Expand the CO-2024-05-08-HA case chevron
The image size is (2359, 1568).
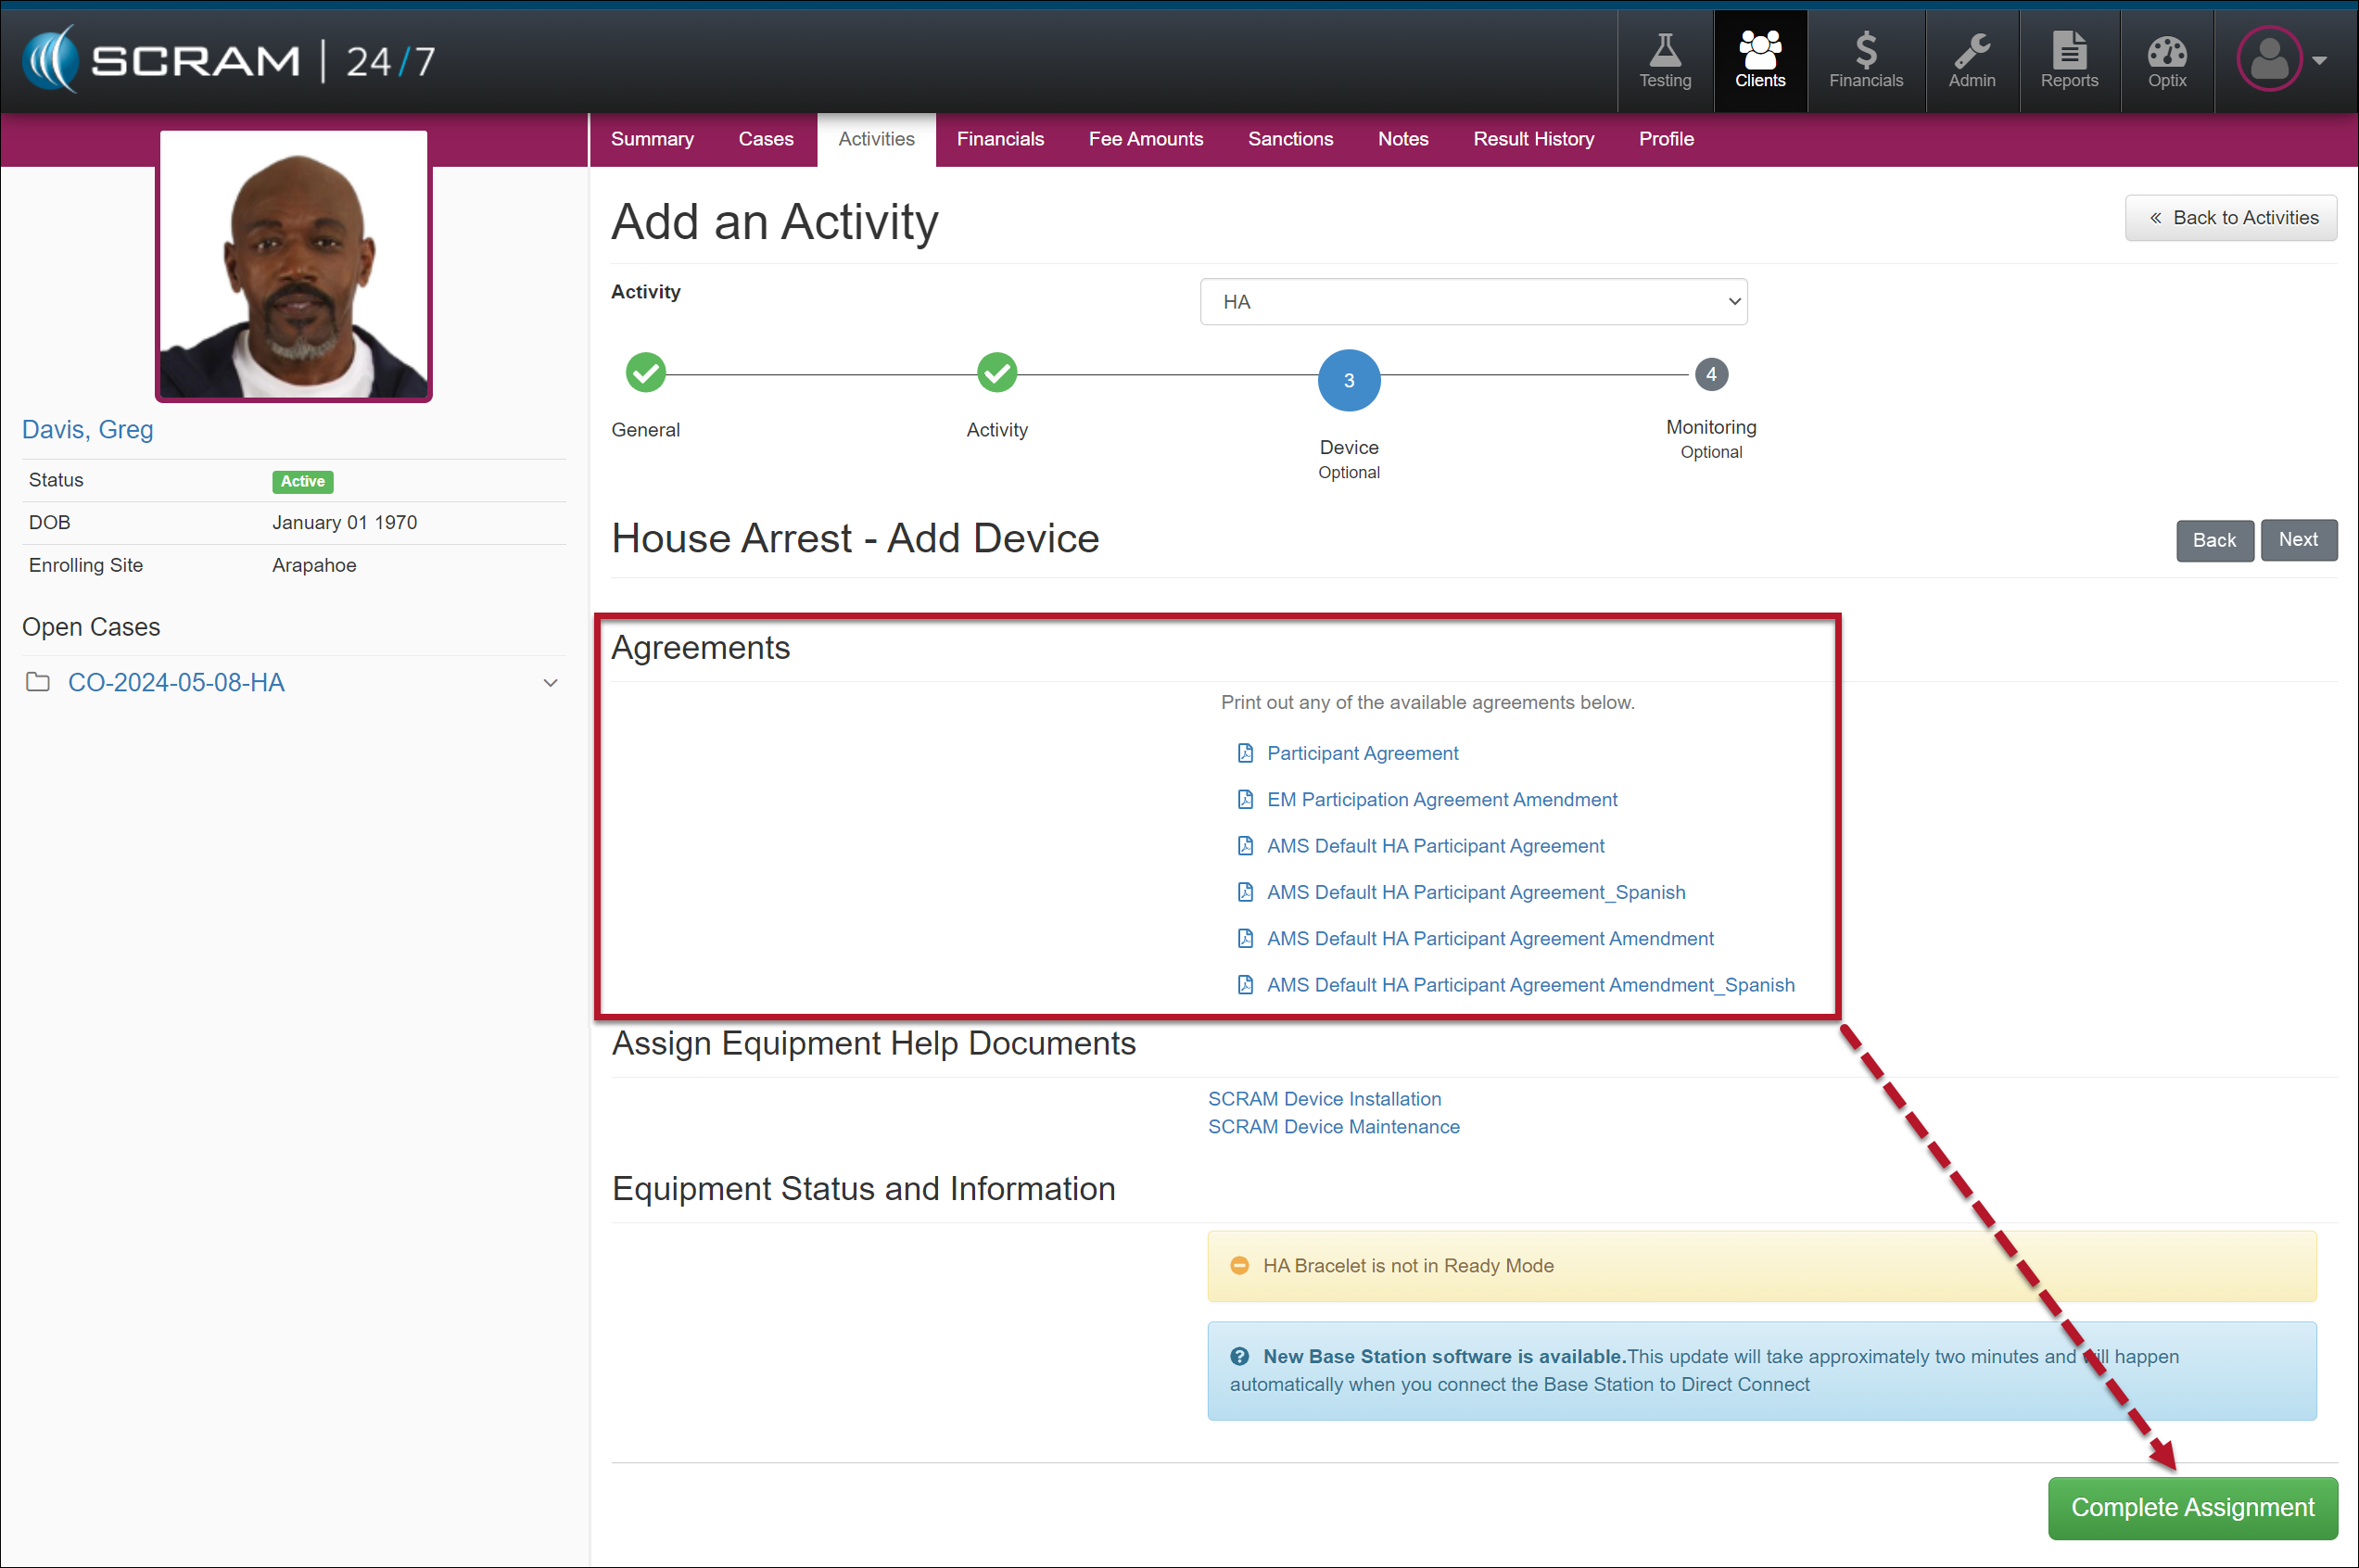pos(550,683)
